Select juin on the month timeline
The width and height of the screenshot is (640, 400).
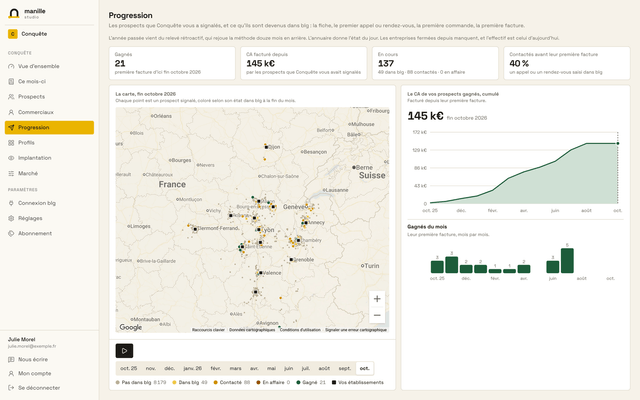click(289, 368)
